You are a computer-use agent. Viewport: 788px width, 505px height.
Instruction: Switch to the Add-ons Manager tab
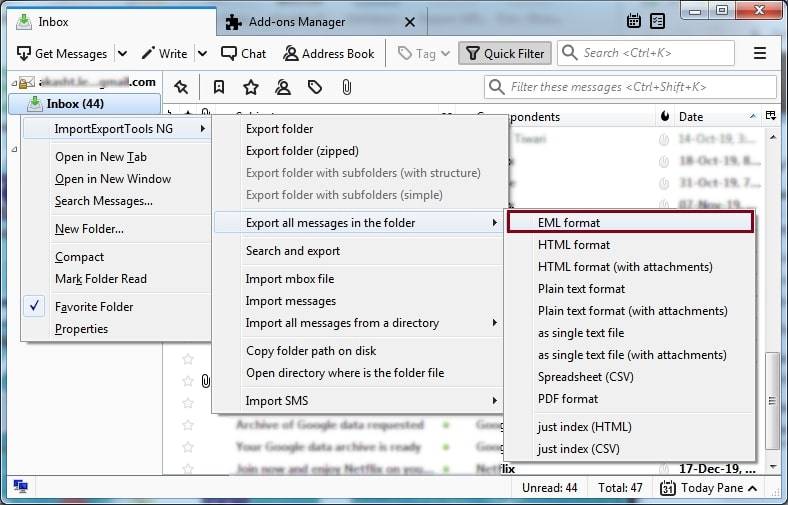tap(296, 21)
